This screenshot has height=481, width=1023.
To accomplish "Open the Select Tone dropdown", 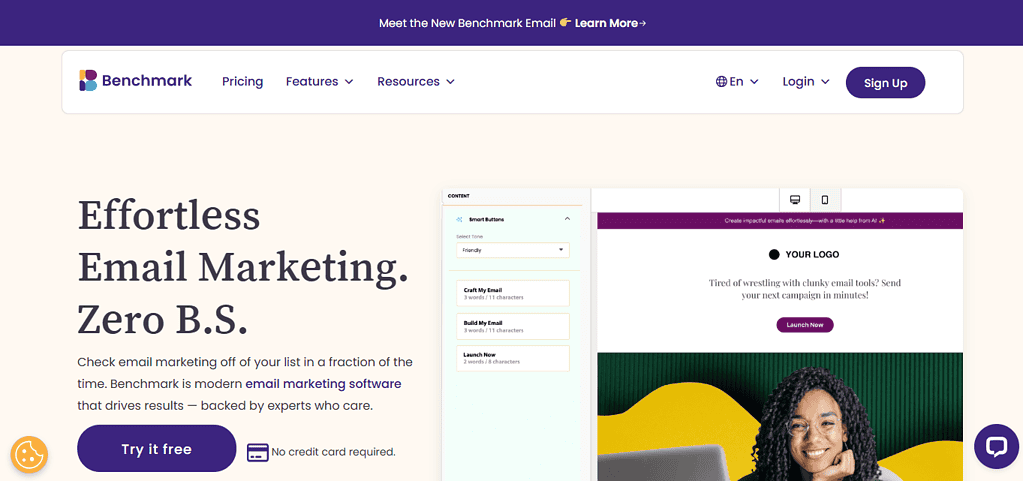I will click(512, 250).
